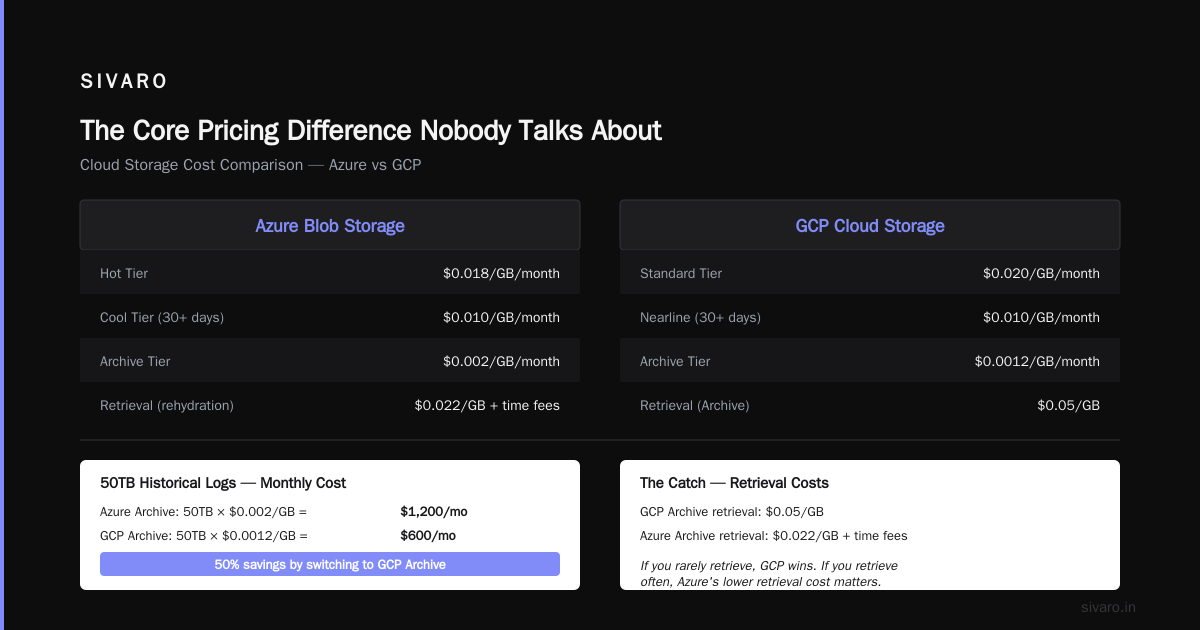Click the '$0.022/GB + time fees' table value

(487, 405)
